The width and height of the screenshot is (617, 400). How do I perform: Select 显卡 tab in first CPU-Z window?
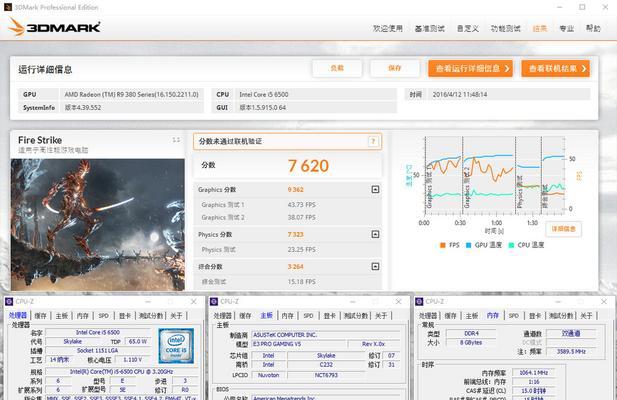point(125,315)
